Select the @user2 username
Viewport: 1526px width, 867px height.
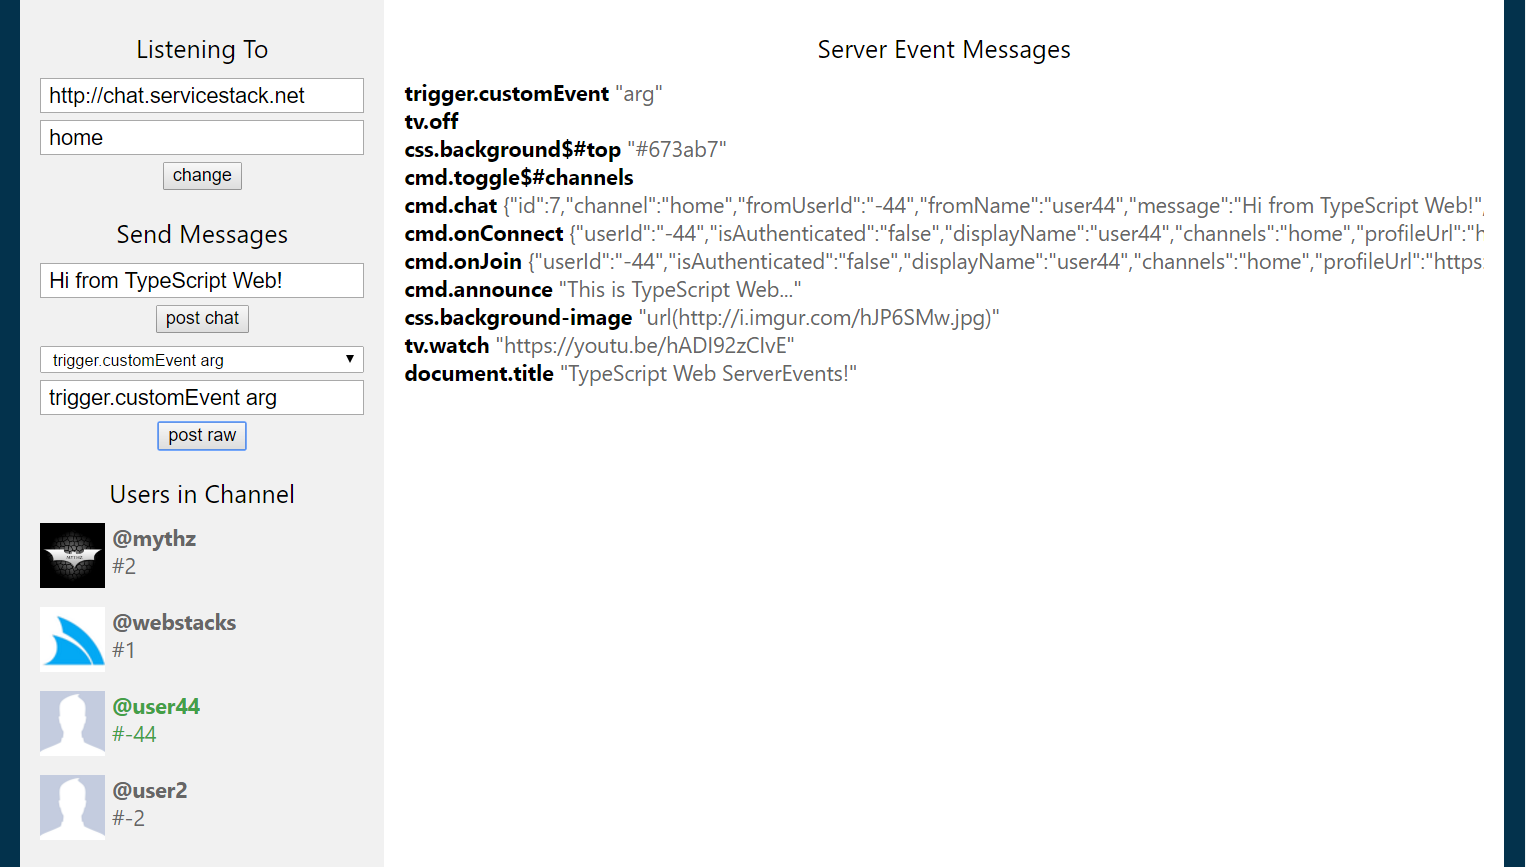[150, 791]
